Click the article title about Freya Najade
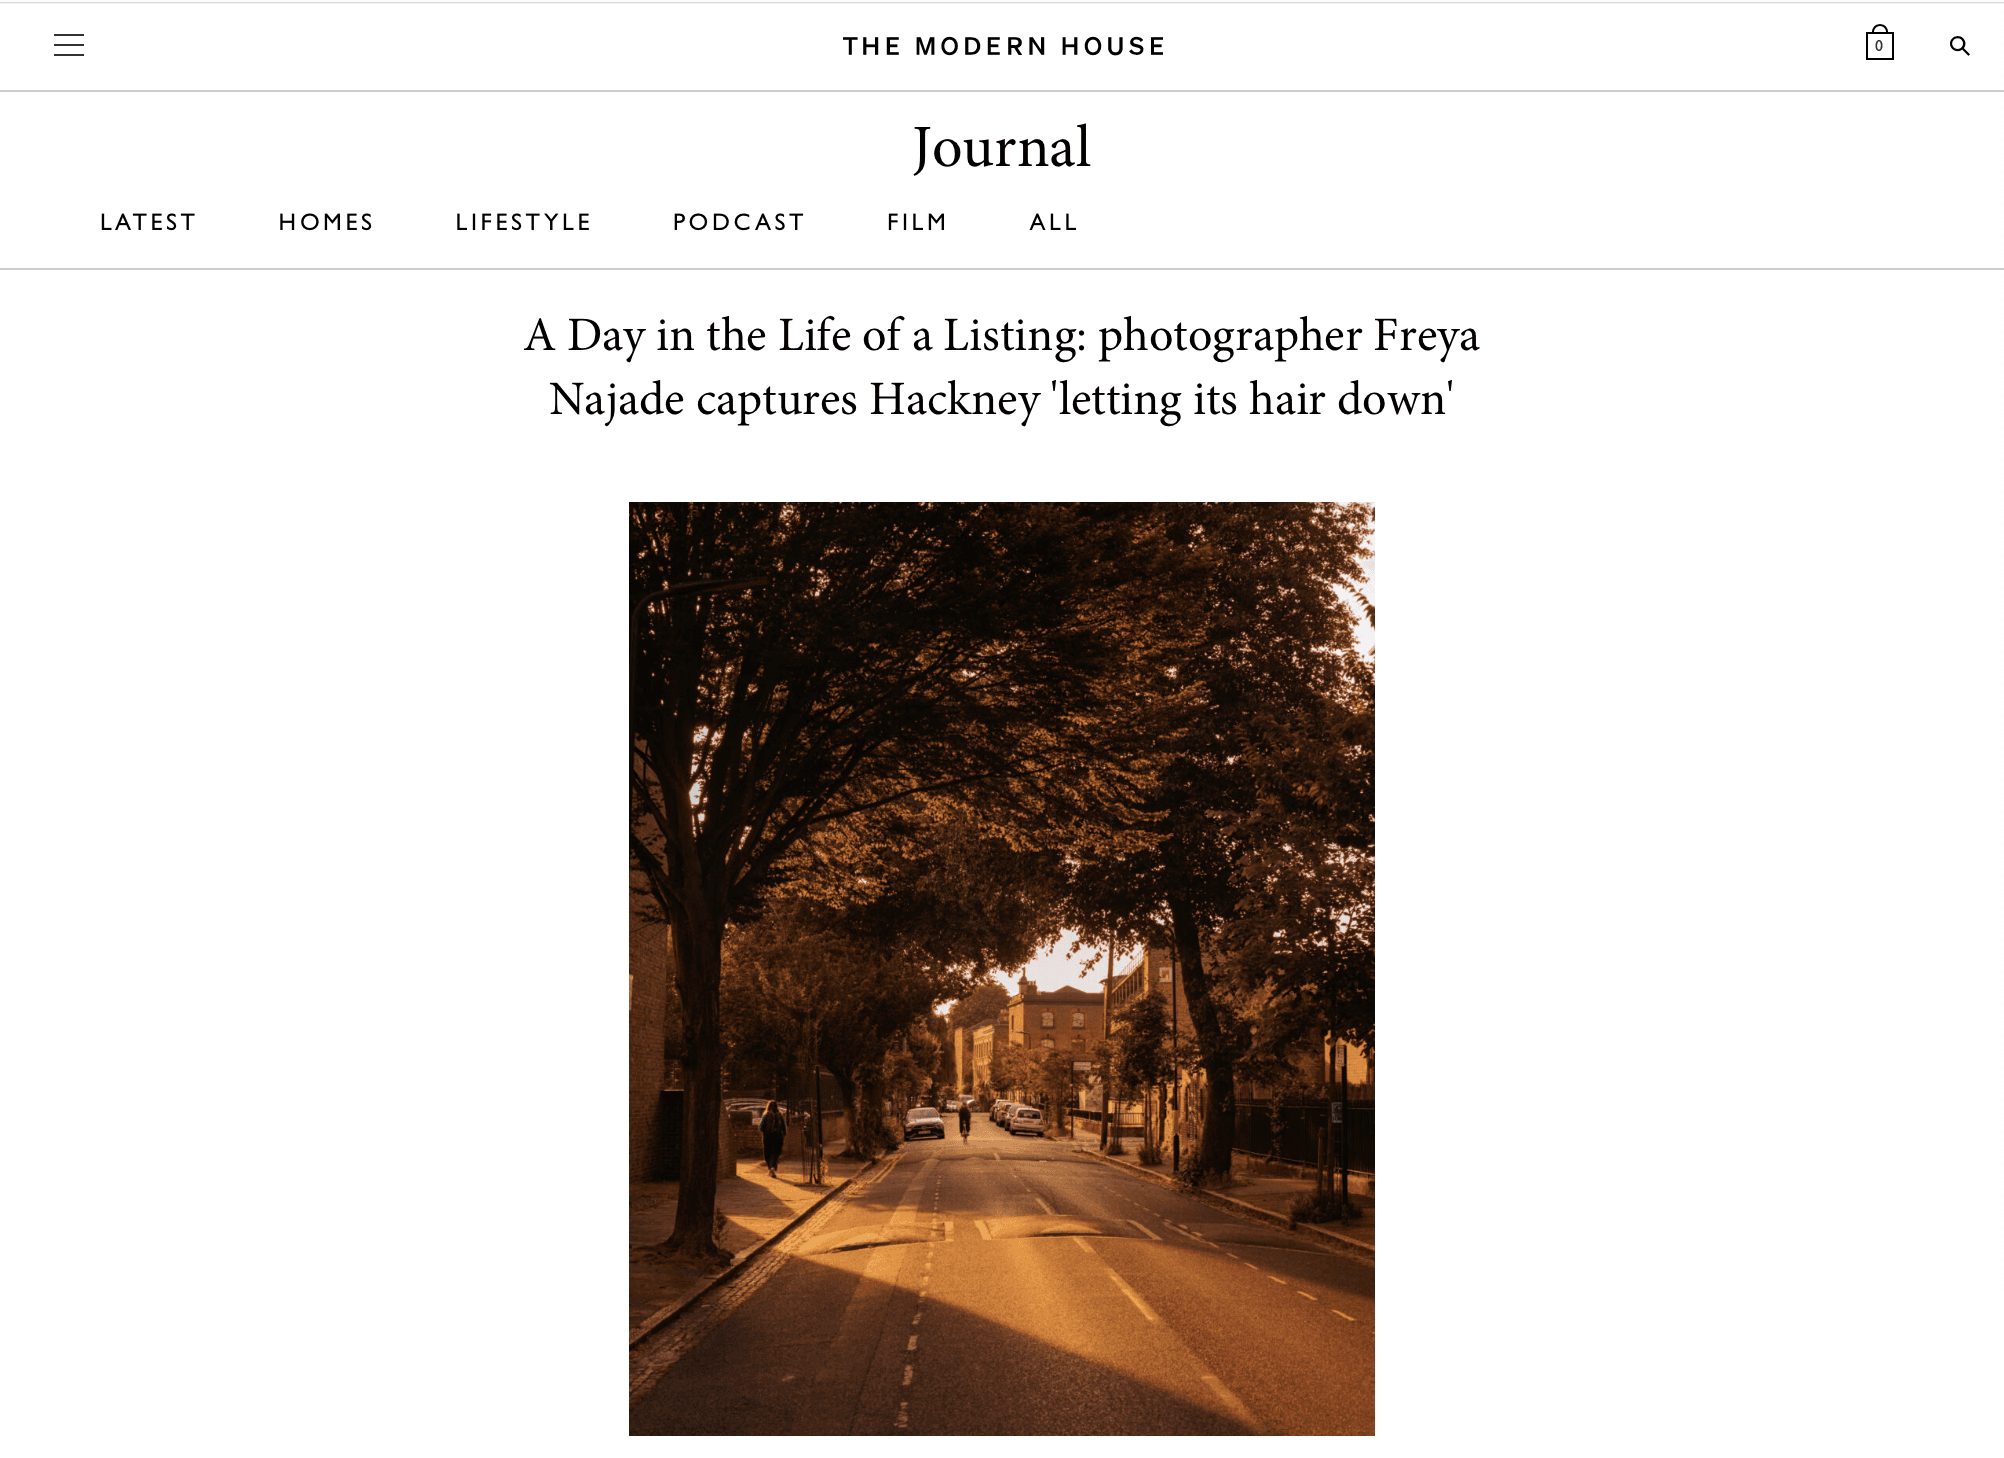2004x1458 pixels. pyautogui.click(x=1002, y=367)
